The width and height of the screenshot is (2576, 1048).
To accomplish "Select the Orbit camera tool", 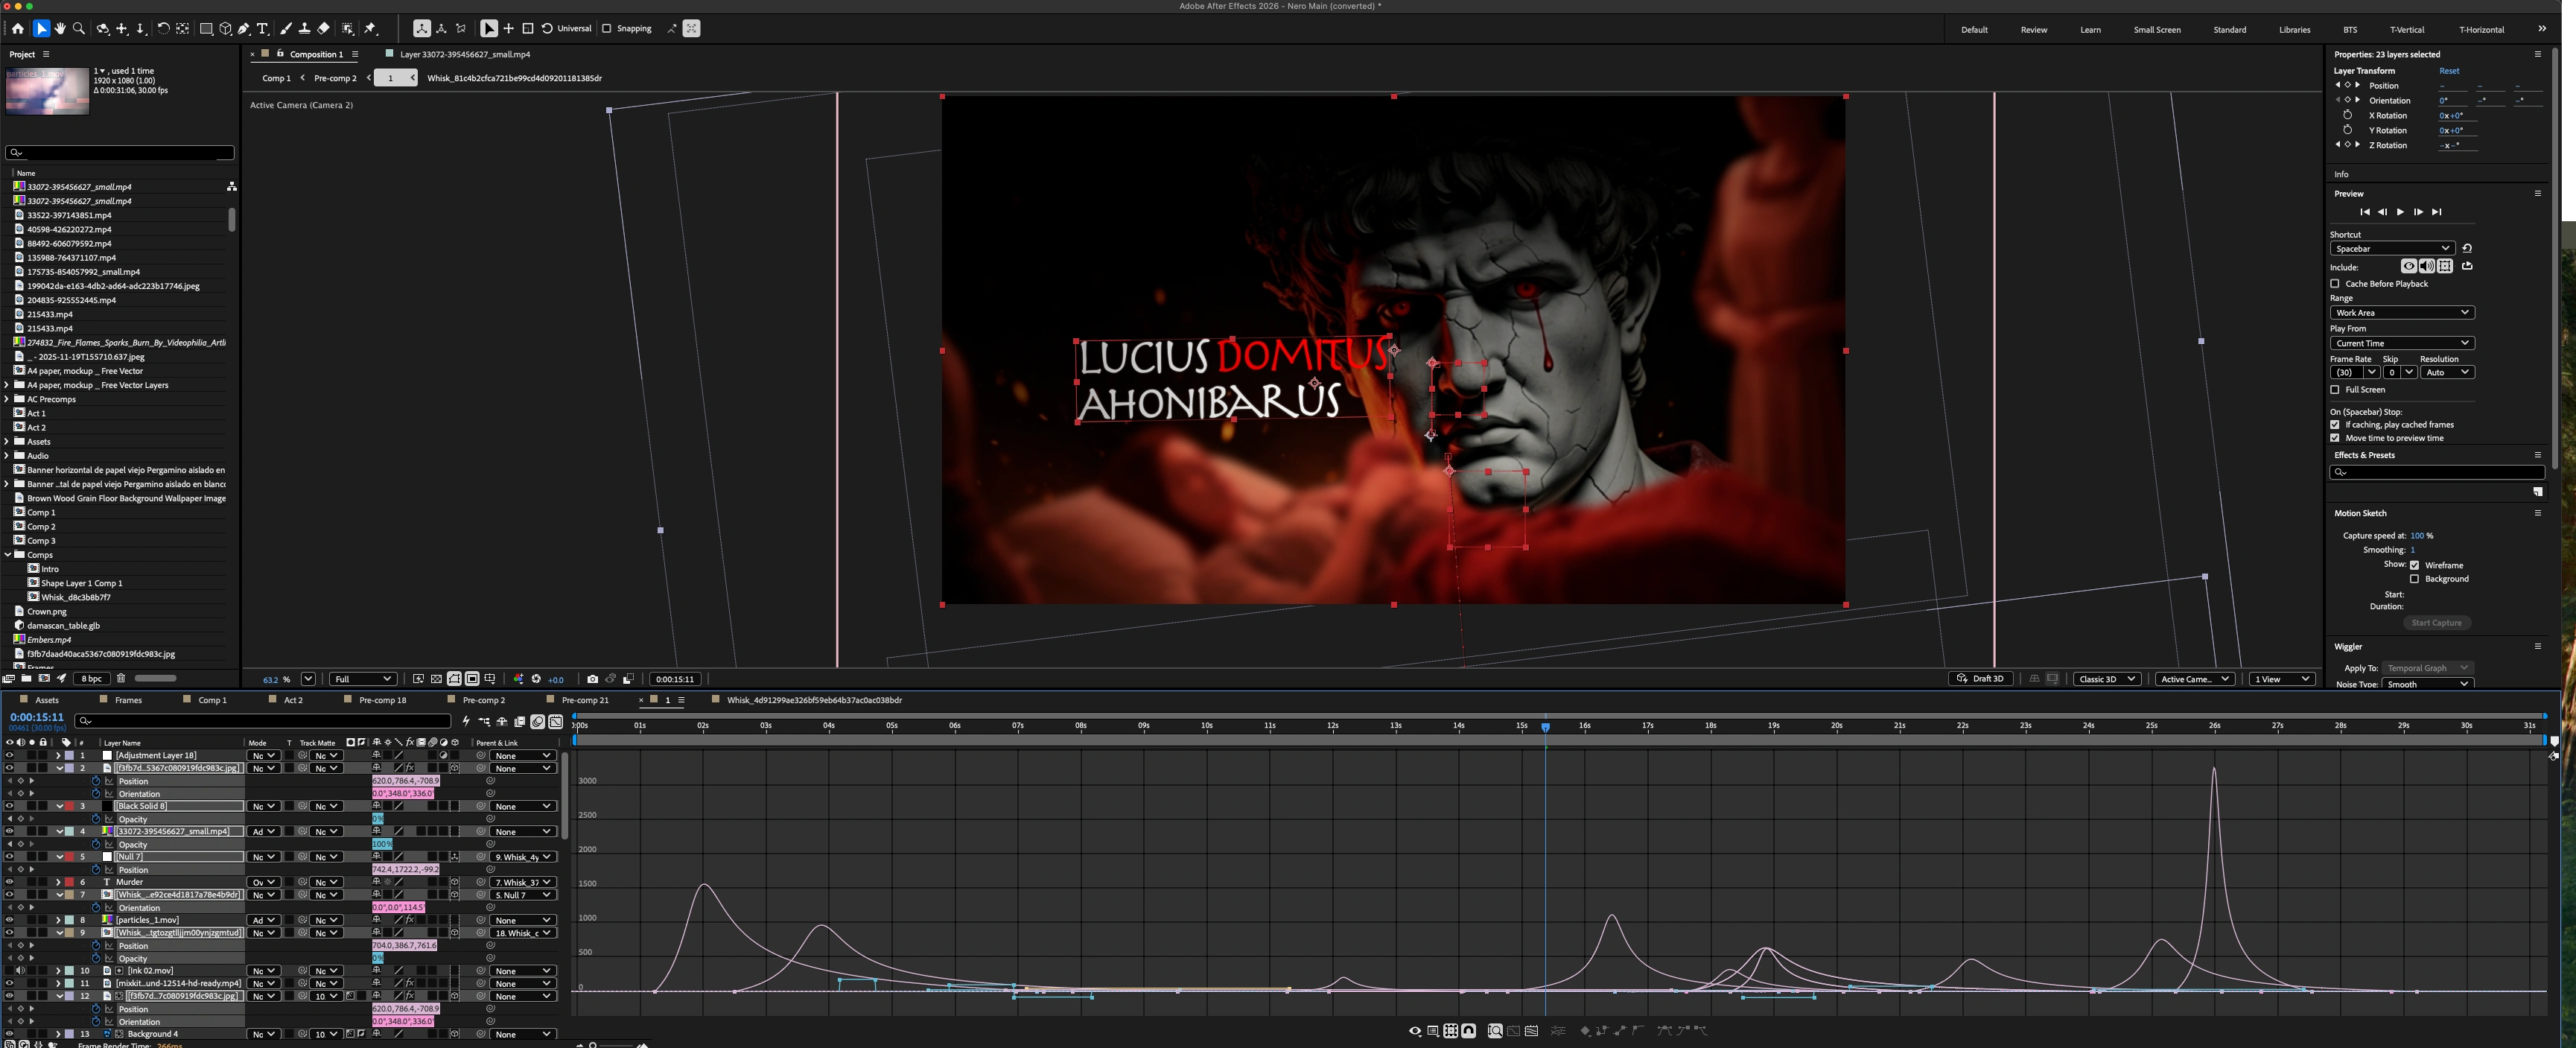I will pyautogui.click(x=103, y=29).
